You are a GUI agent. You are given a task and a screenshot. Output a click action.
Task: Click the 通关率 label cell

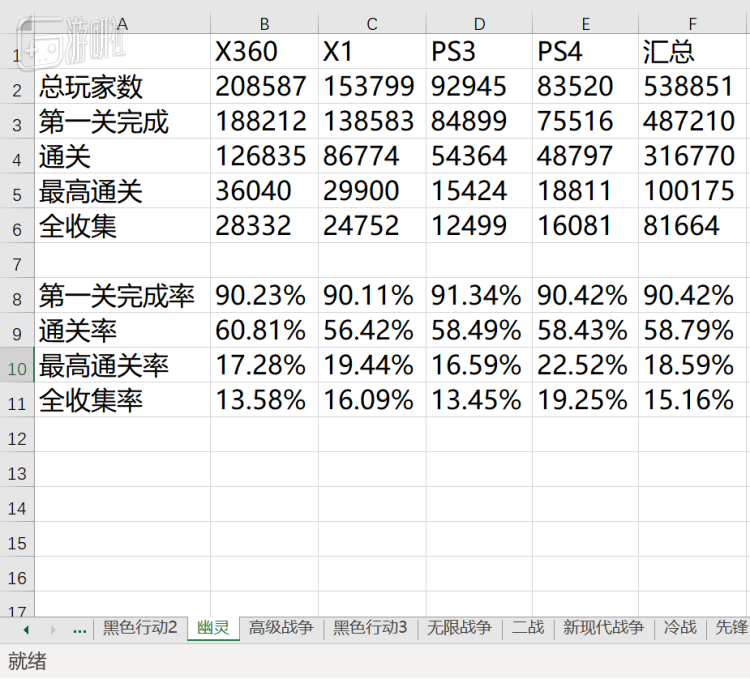[122, 330]
